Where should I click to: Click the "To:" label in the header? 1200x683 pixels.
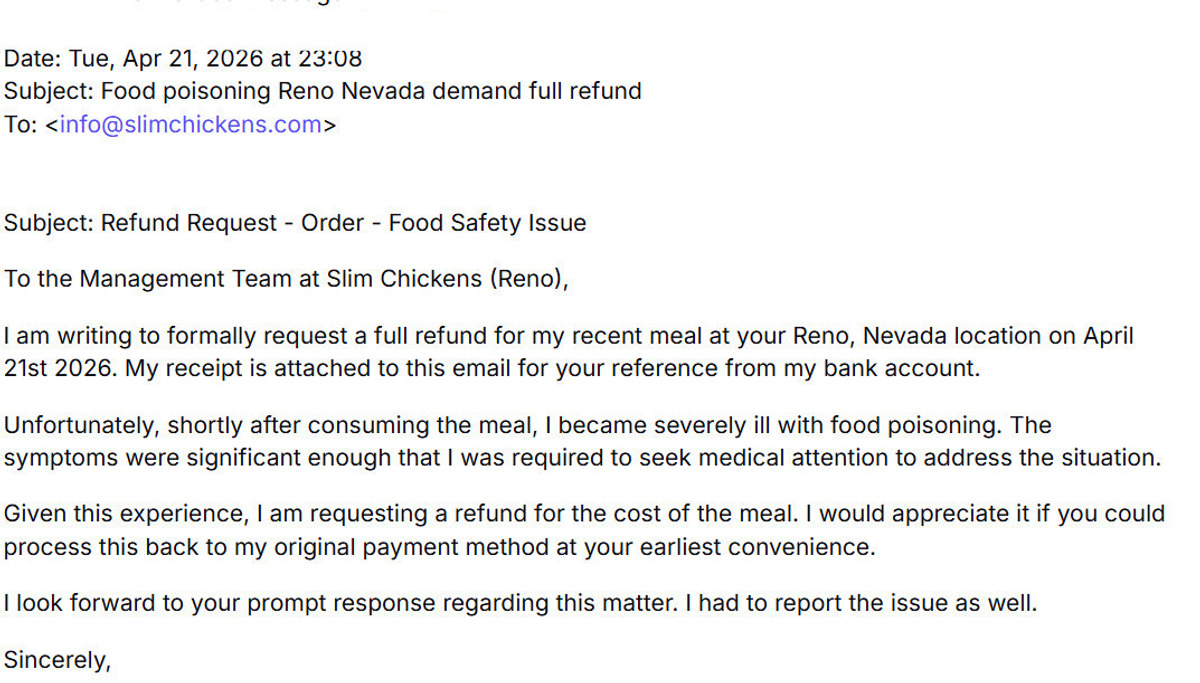(x=20, y=125)
